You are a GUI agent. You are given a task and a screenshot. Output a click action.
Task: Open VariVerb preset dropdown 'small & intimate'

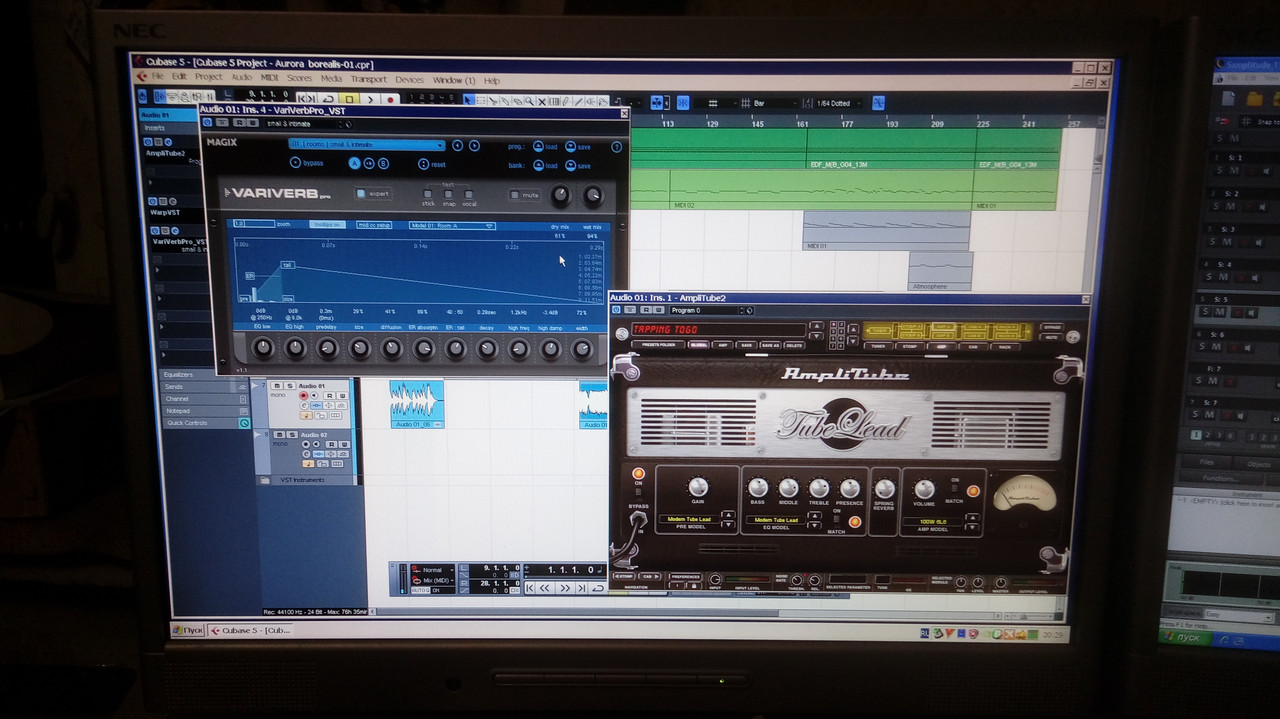coord(367,145)
